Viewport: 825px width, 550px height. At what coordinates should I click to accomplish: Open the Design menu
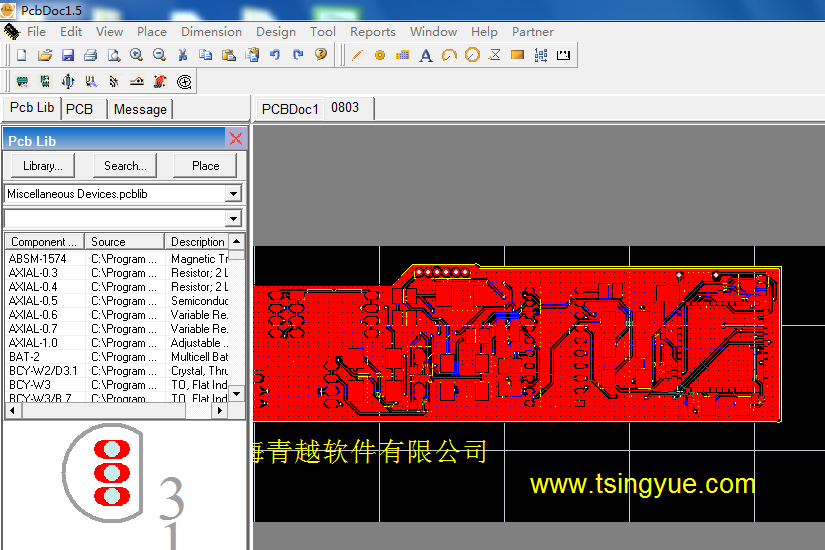(275, 32)
